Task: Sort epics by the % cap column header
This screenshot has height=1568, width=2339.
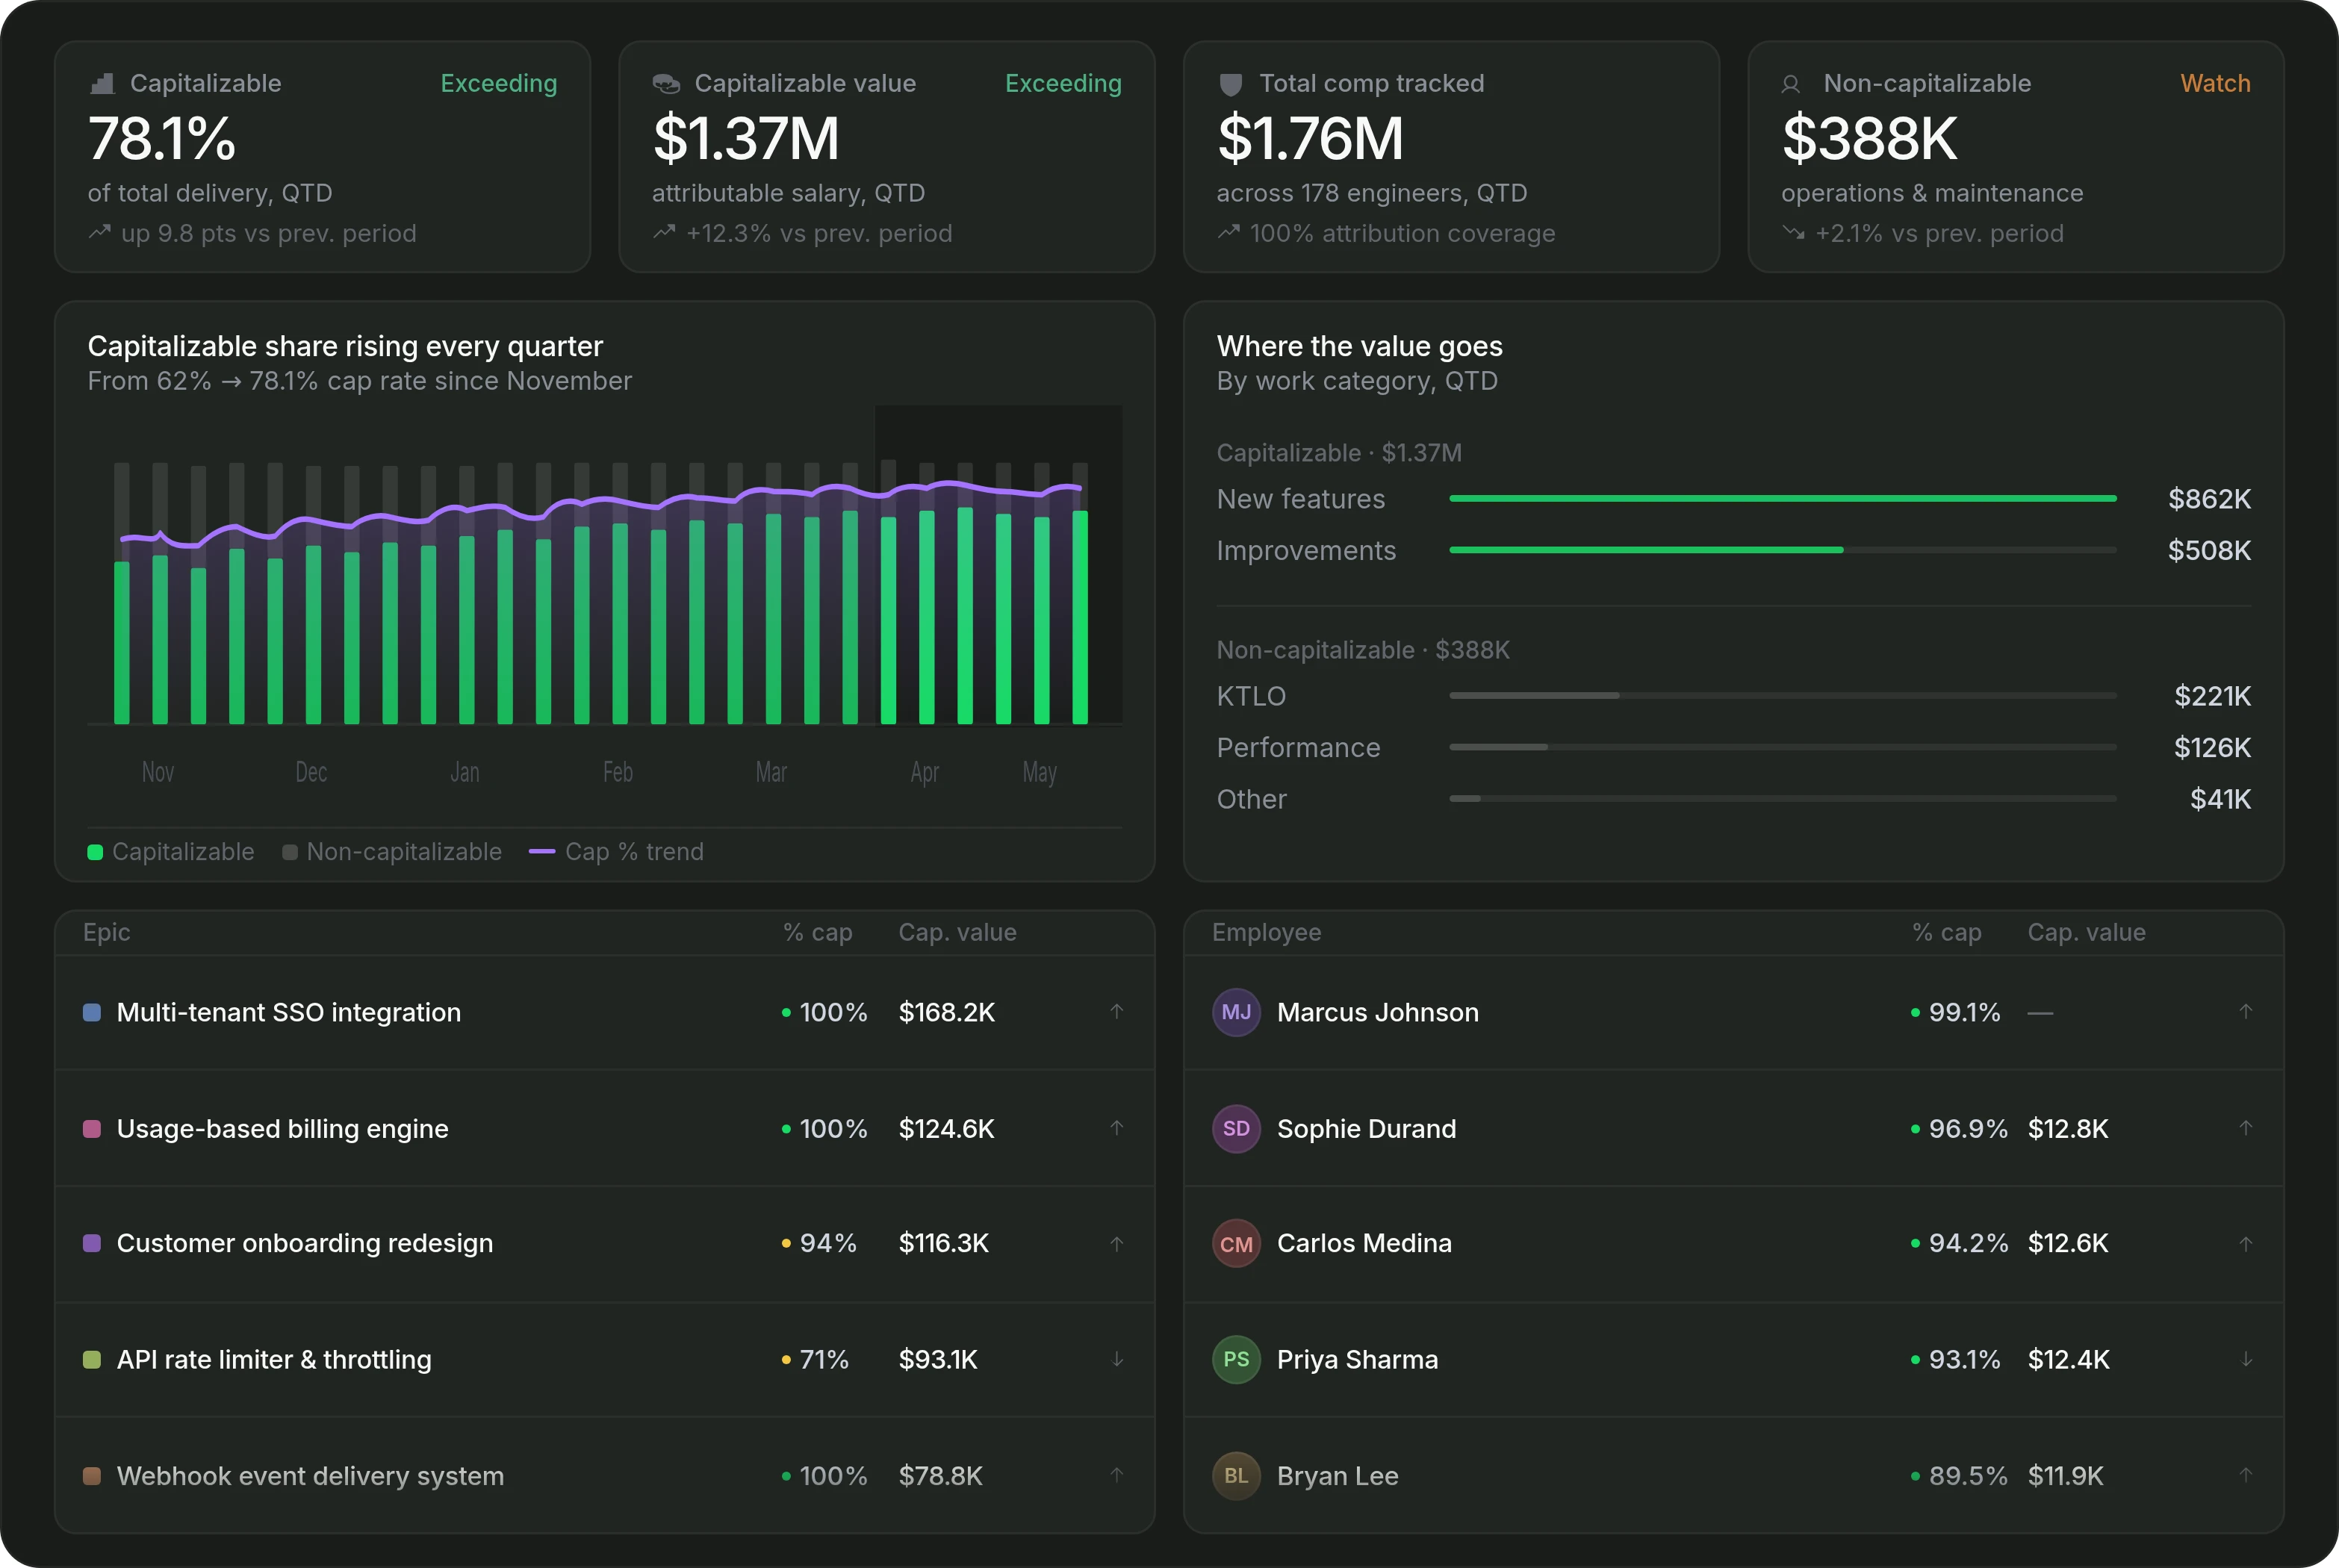Action: coord(818,933)
